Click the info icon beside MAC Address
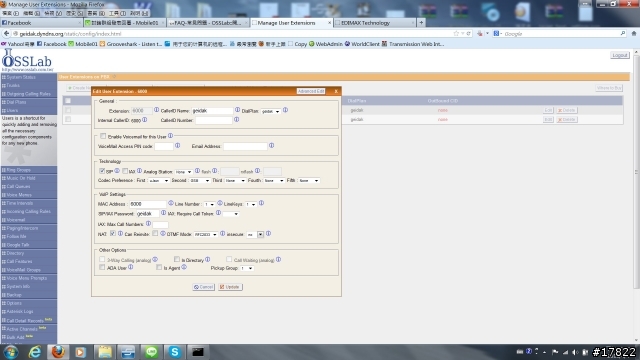Image resolution: width=640 pixels, height=360 pixels. [171, 203]
